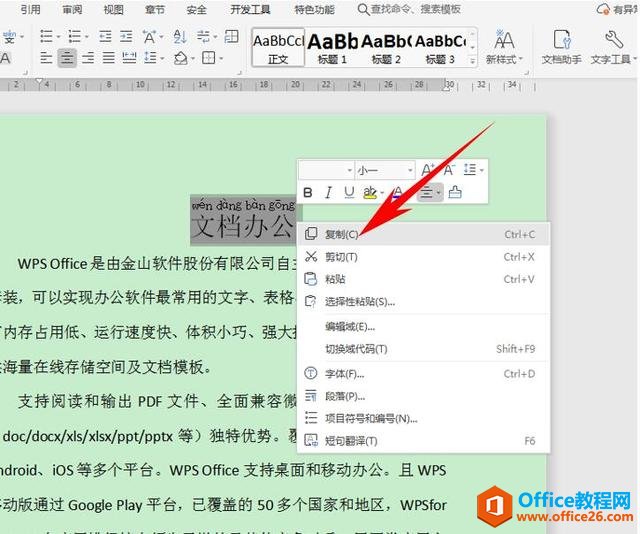This screenshot has height=534, width=640.
Task: Open 段落(P)... paragraph dialog from context menu
Action: (x=424, y=396)
